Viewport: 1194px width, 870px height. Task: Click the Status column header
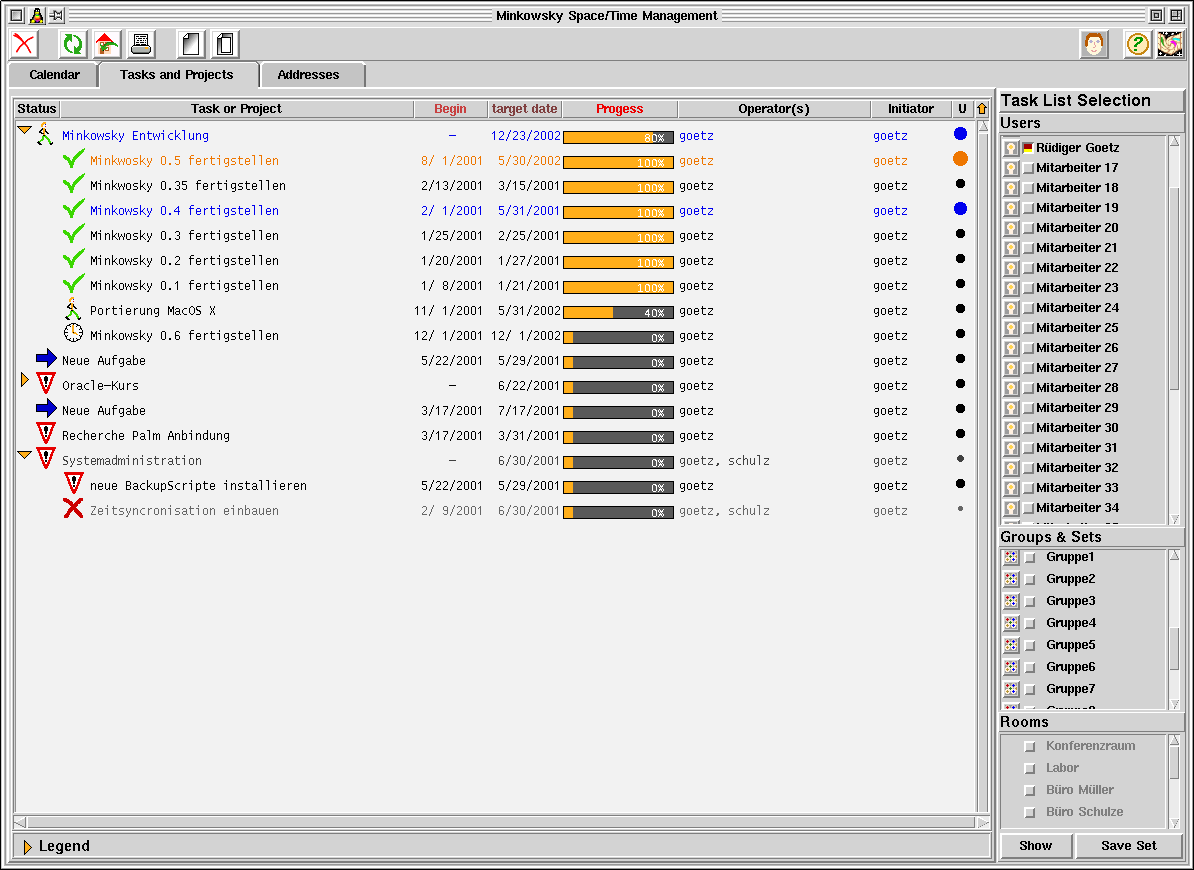(37, 109)
